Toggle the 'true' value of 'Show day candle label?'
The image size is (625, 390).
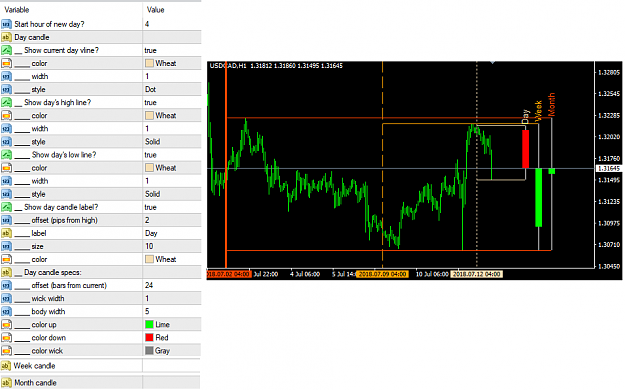pyautogui.click(x=151, y=207)
